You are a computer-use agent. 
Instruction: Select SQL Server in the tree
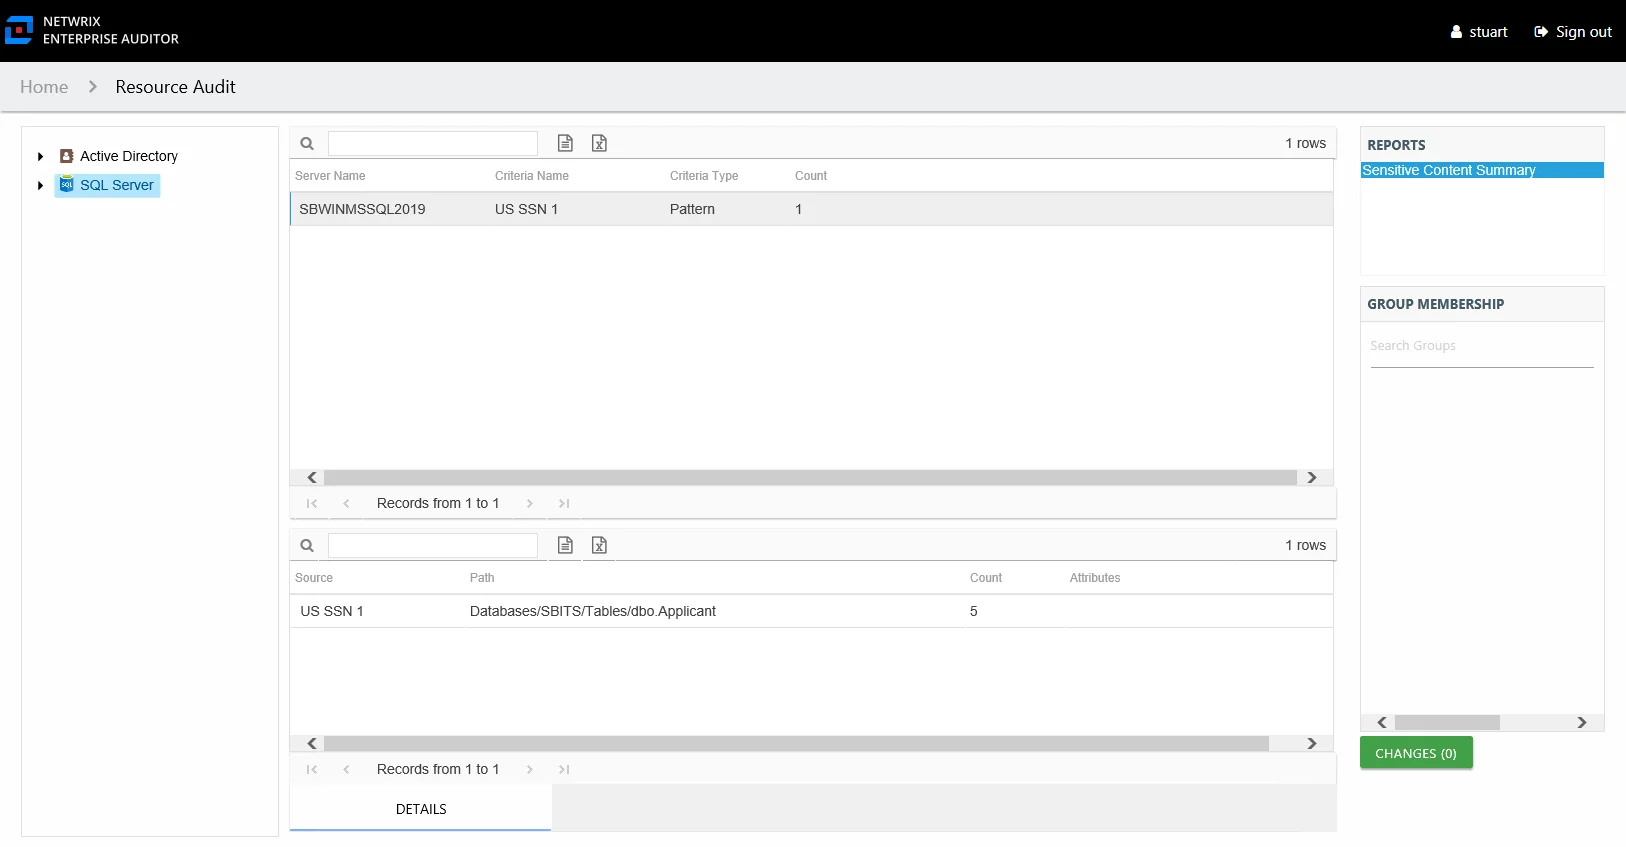pos(117,185)
